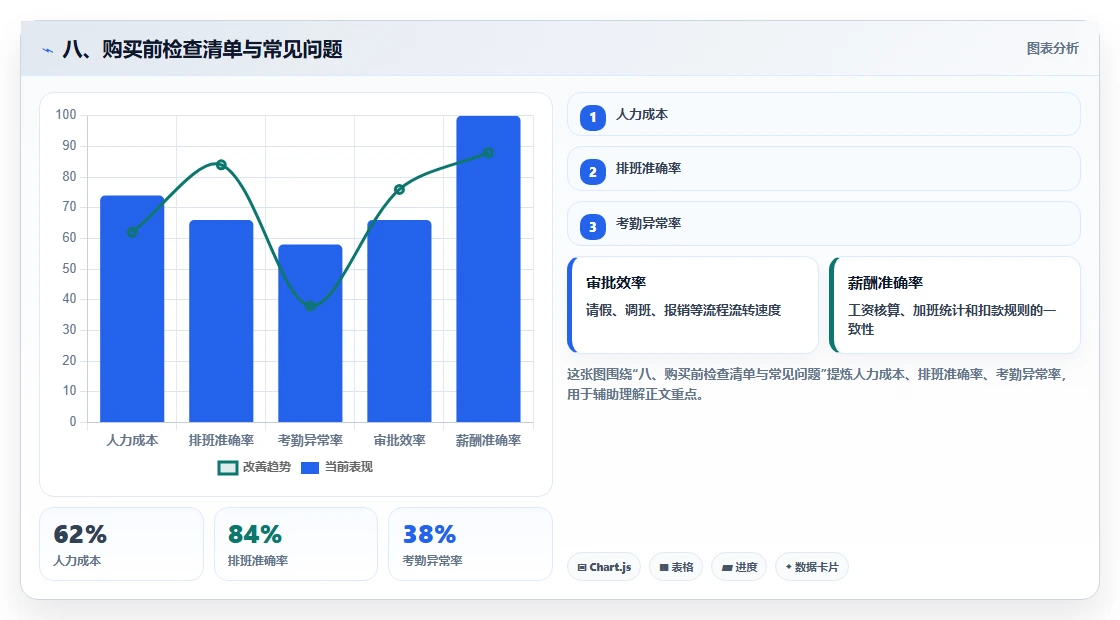Click the 审批效率 x-axis label
1120x620 pixels.
pos(399,441)
